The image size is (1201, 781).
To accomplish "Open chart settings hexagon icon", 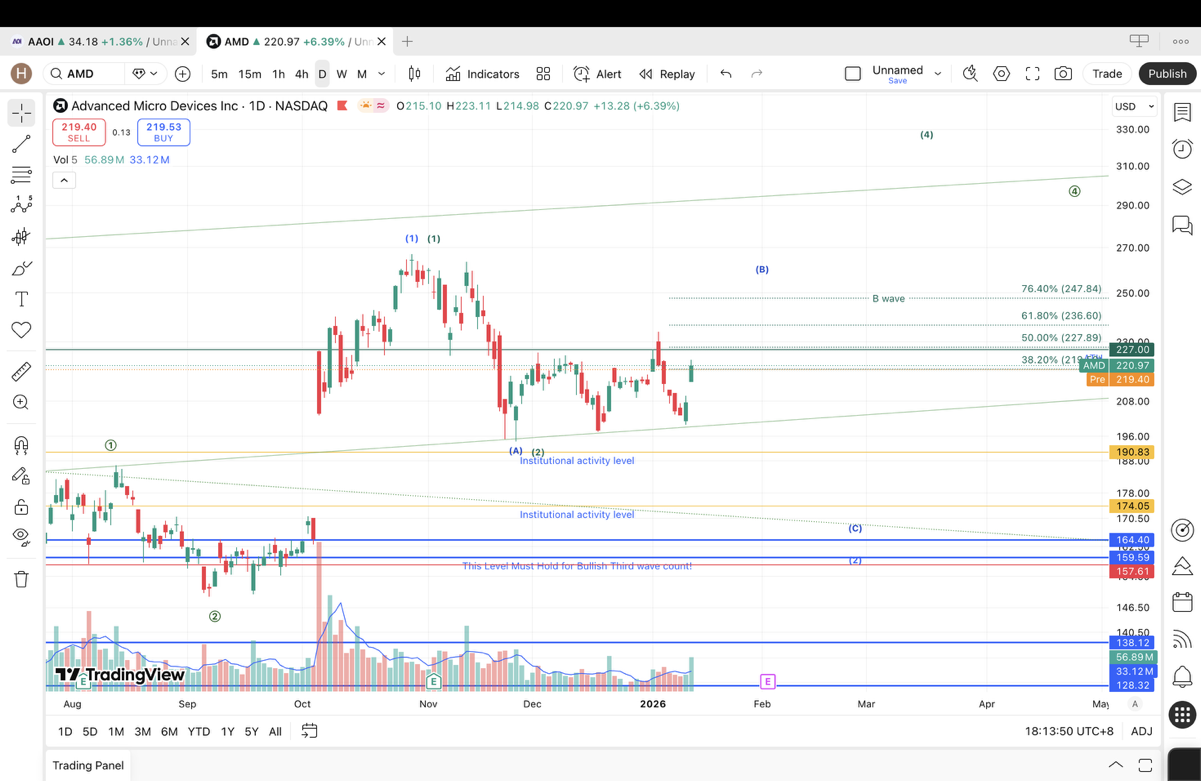I will (1001, 74).
